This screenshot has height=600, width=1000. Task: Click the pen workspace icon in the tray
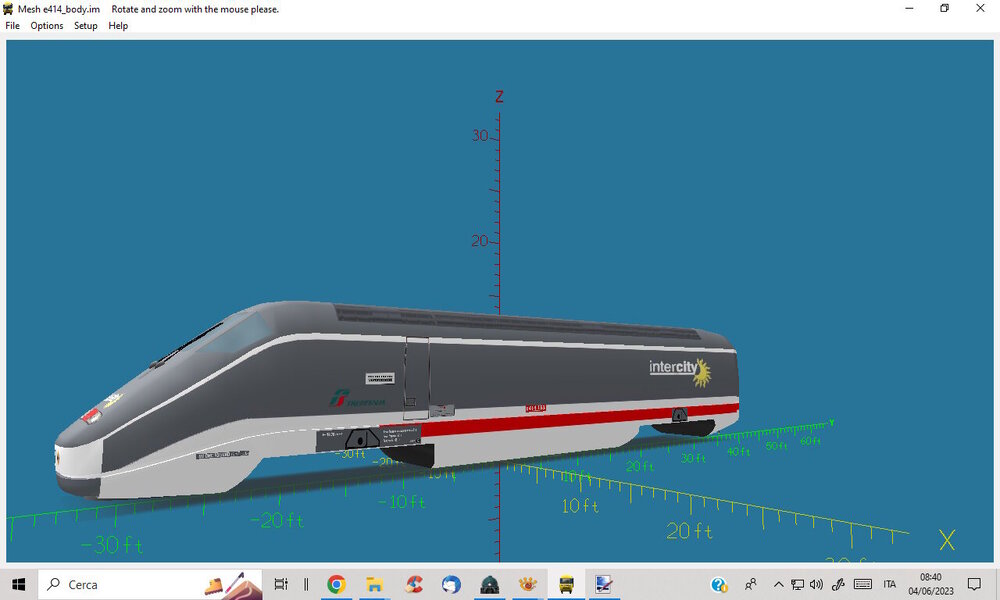838,584
